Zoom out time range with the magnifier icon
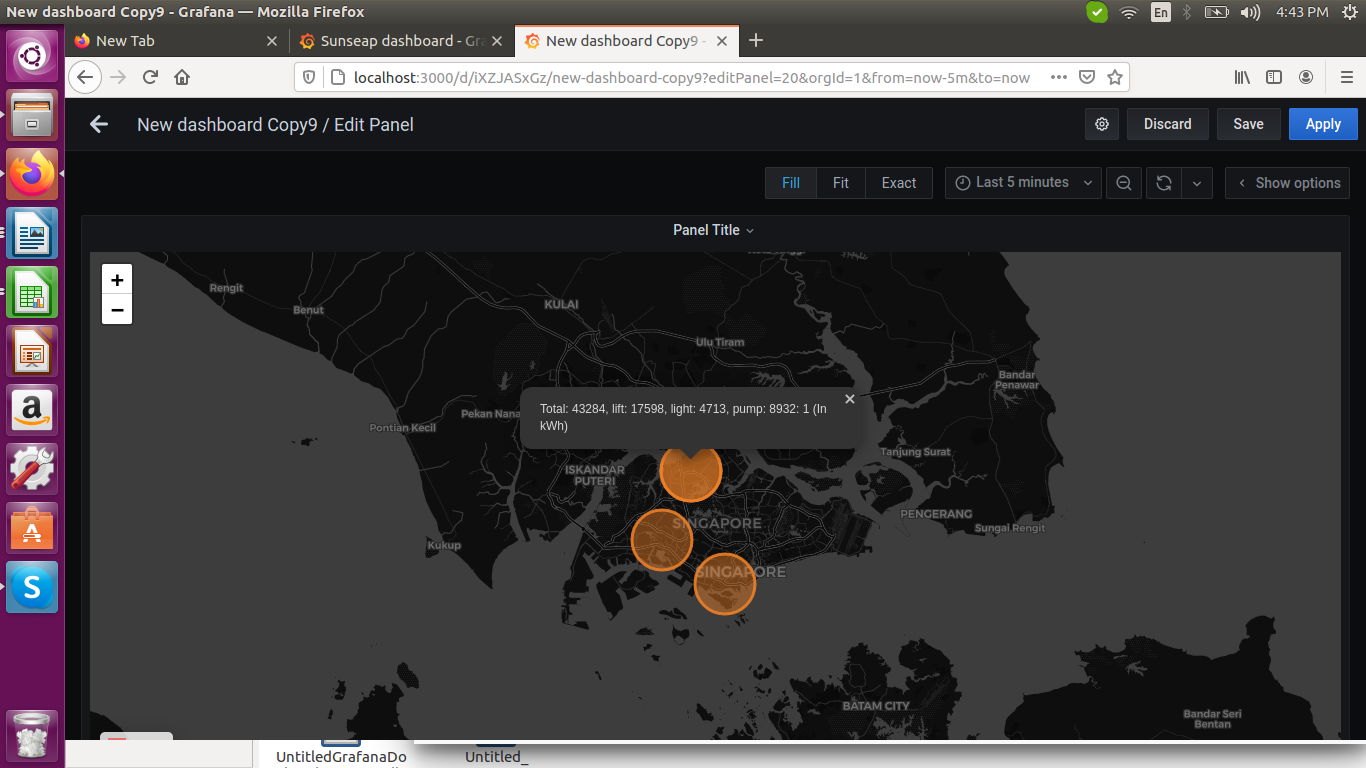Viewport: 1366px width, 768px height. click(1123, 182)
